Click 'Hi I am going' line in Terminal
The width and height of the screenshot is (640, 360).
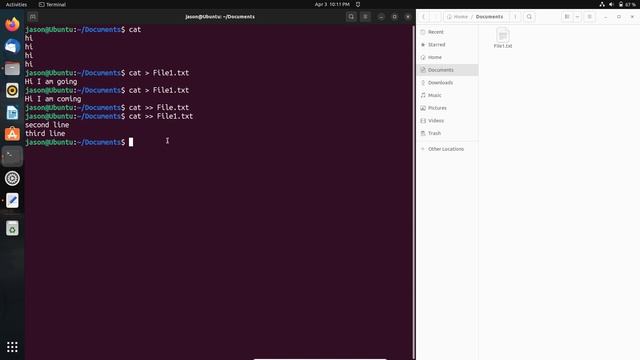coord(51,82)
